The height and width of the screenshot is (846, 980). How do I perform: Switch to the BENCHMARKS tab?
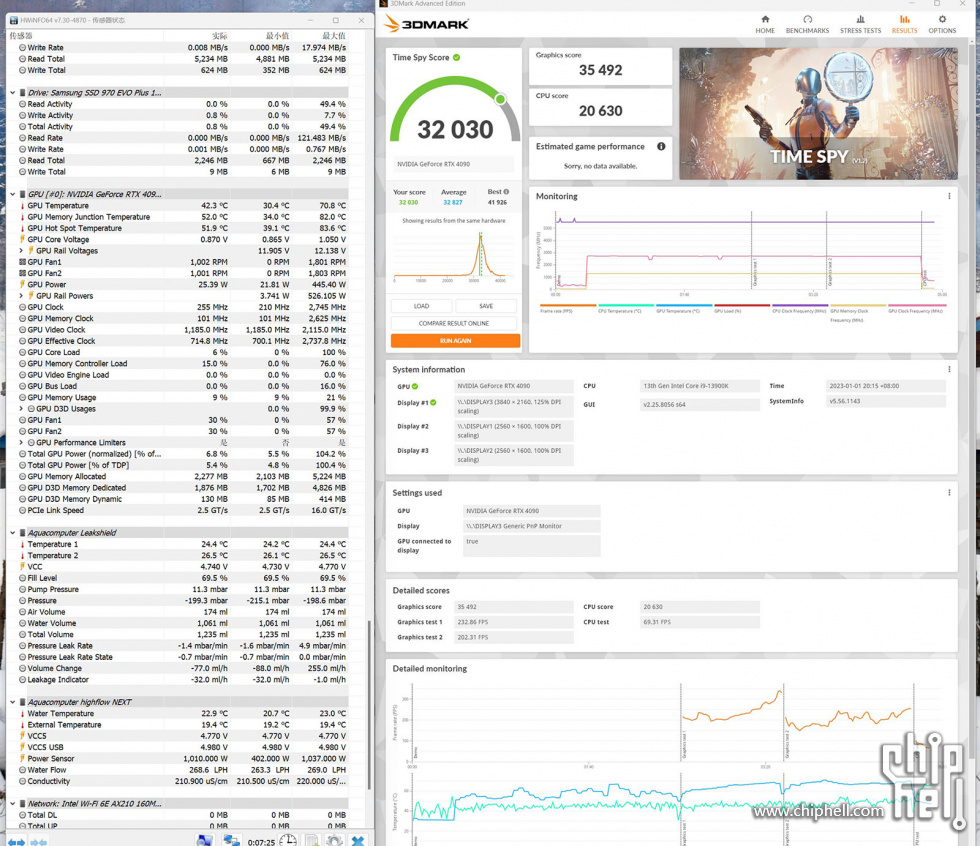[x=807, y=24]
